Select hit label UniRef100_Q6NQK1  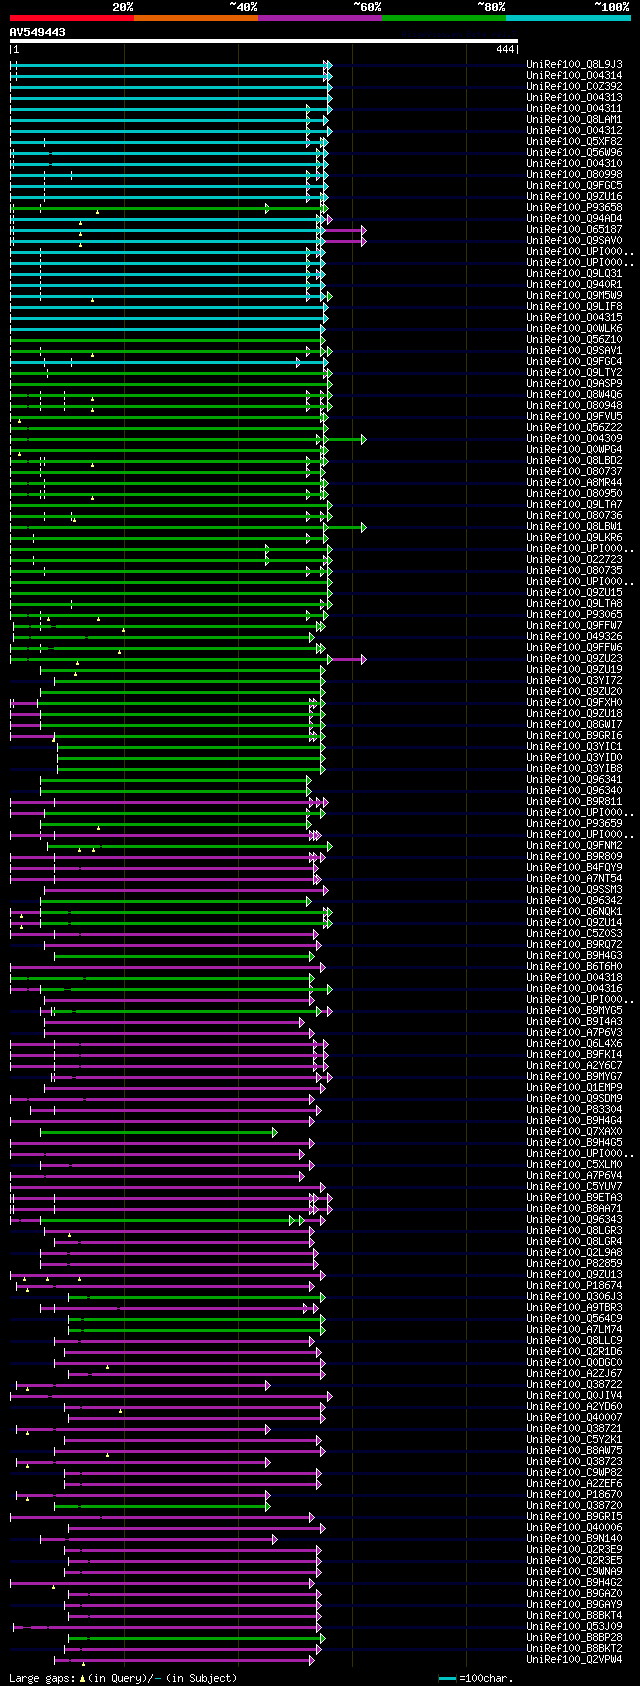574,912
